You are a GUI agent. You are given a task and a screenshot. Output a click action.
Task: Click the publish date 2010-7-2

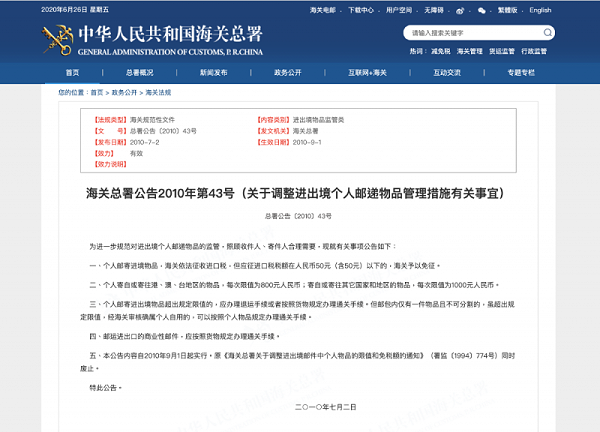(144, 142)
